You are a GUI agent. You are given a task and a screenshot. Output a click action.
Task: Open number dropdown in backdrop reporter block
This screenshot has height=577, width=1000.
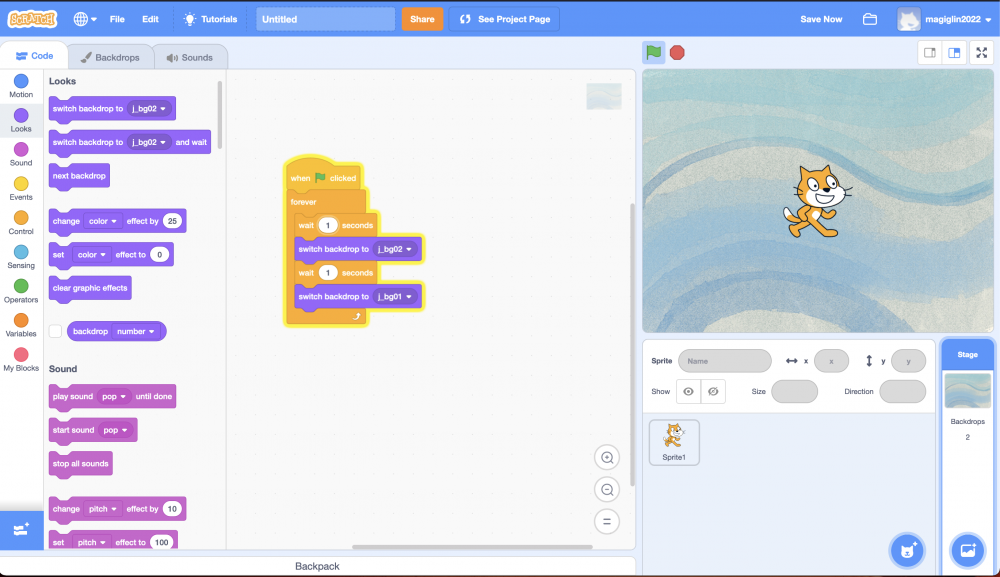pos(136,332)
